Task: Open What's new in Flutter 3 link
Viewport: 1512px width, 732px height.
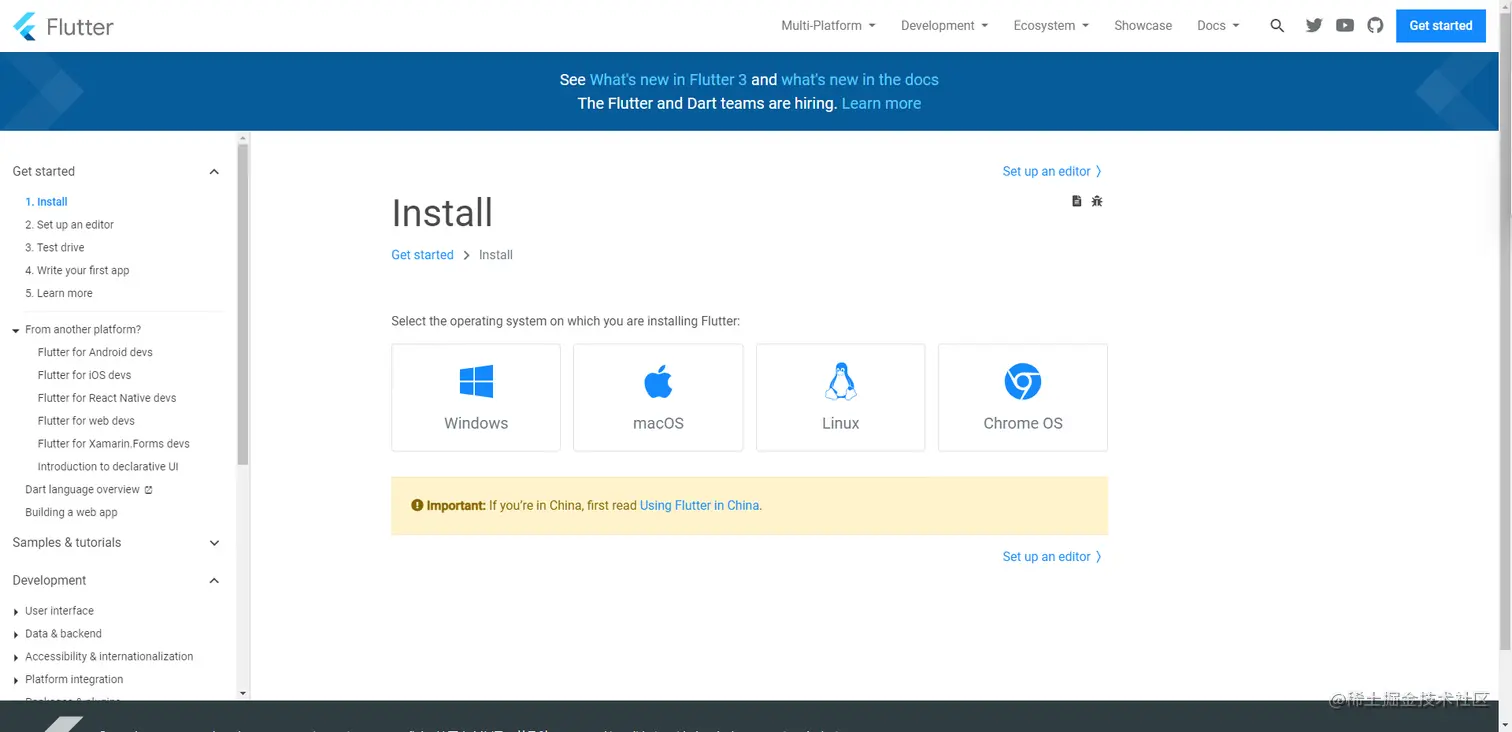Action: [668, 80]
